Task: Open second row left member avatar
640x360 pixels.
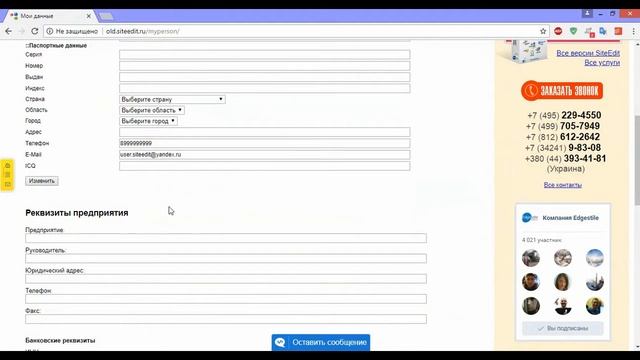Action: [x=531, y=282]
